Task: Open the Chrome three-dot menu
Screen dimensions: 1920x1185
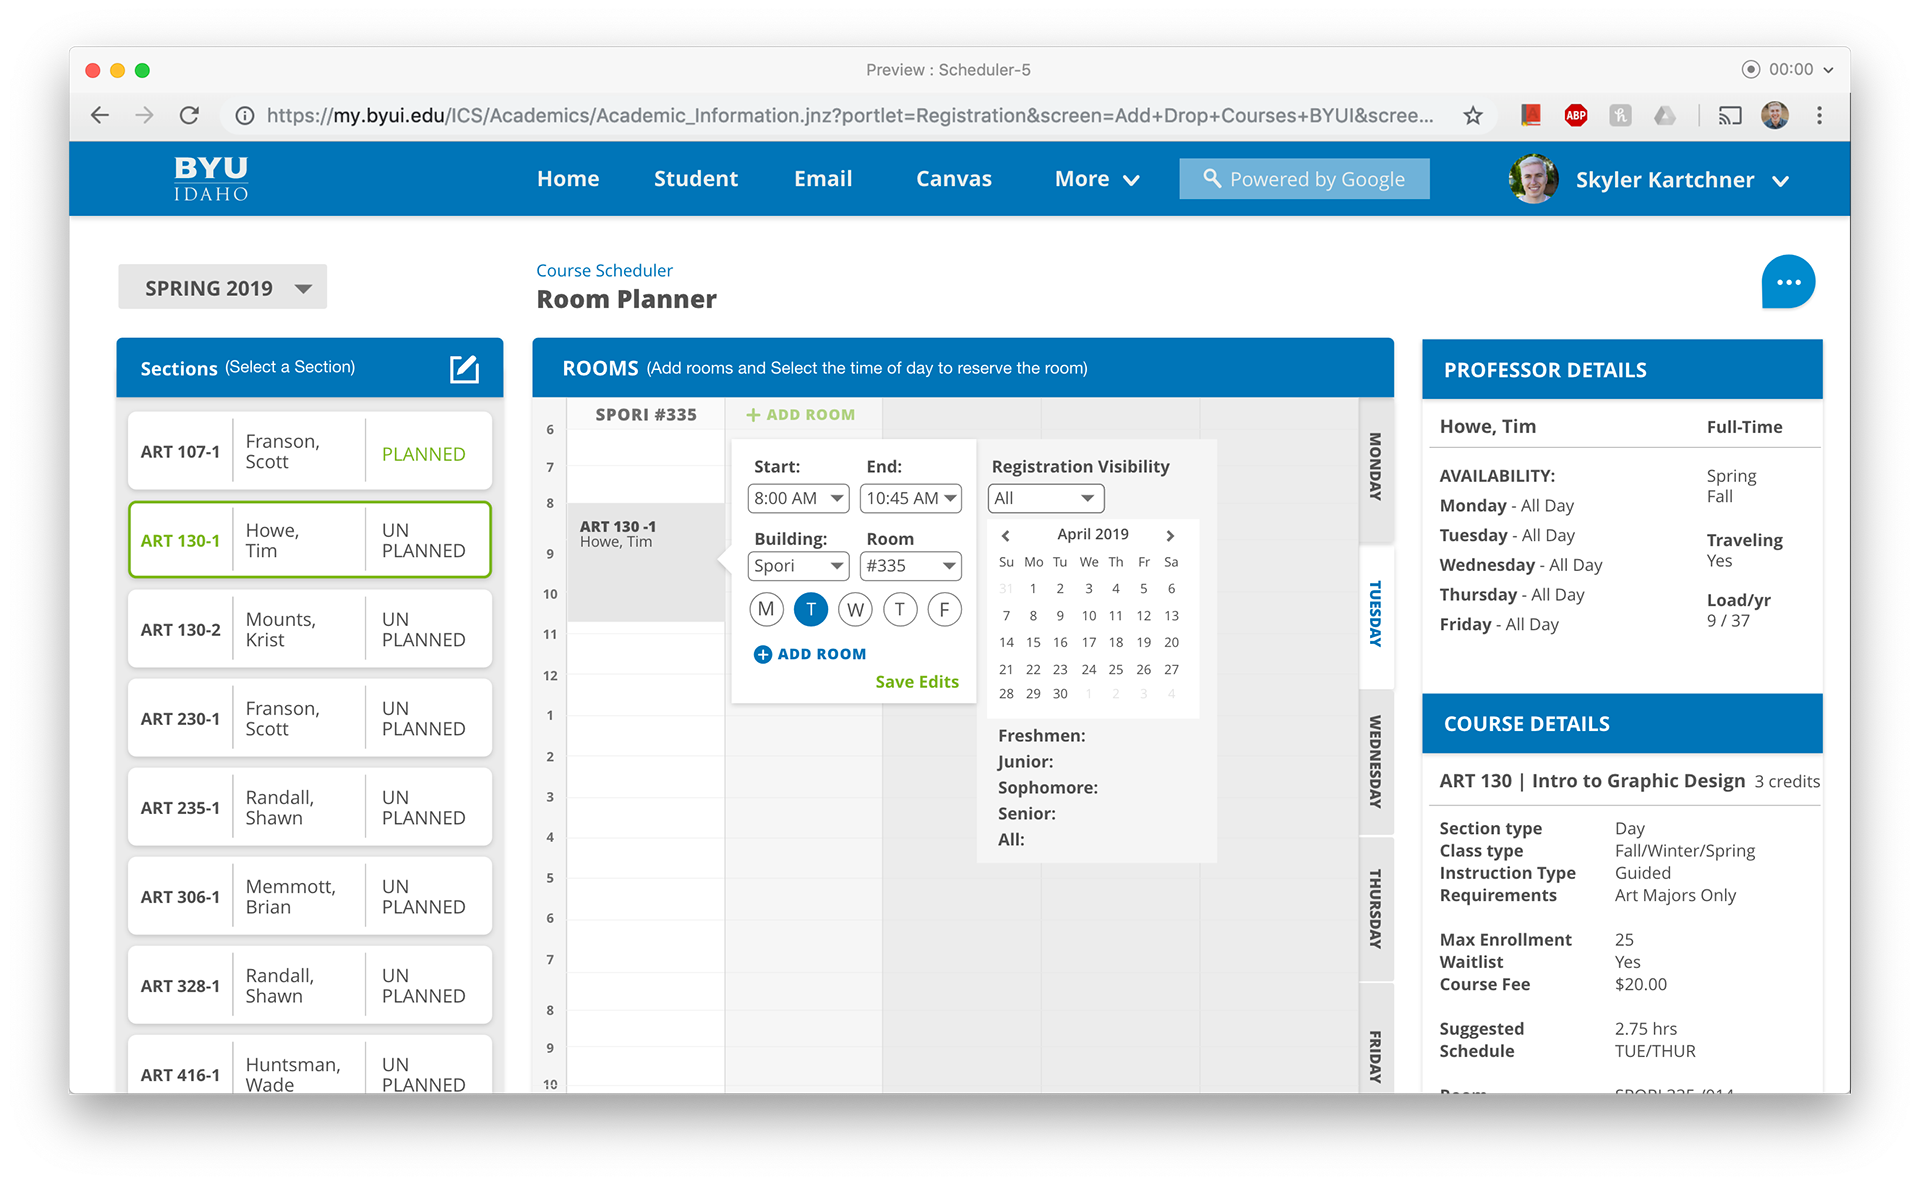Action: pos(1819,115)
